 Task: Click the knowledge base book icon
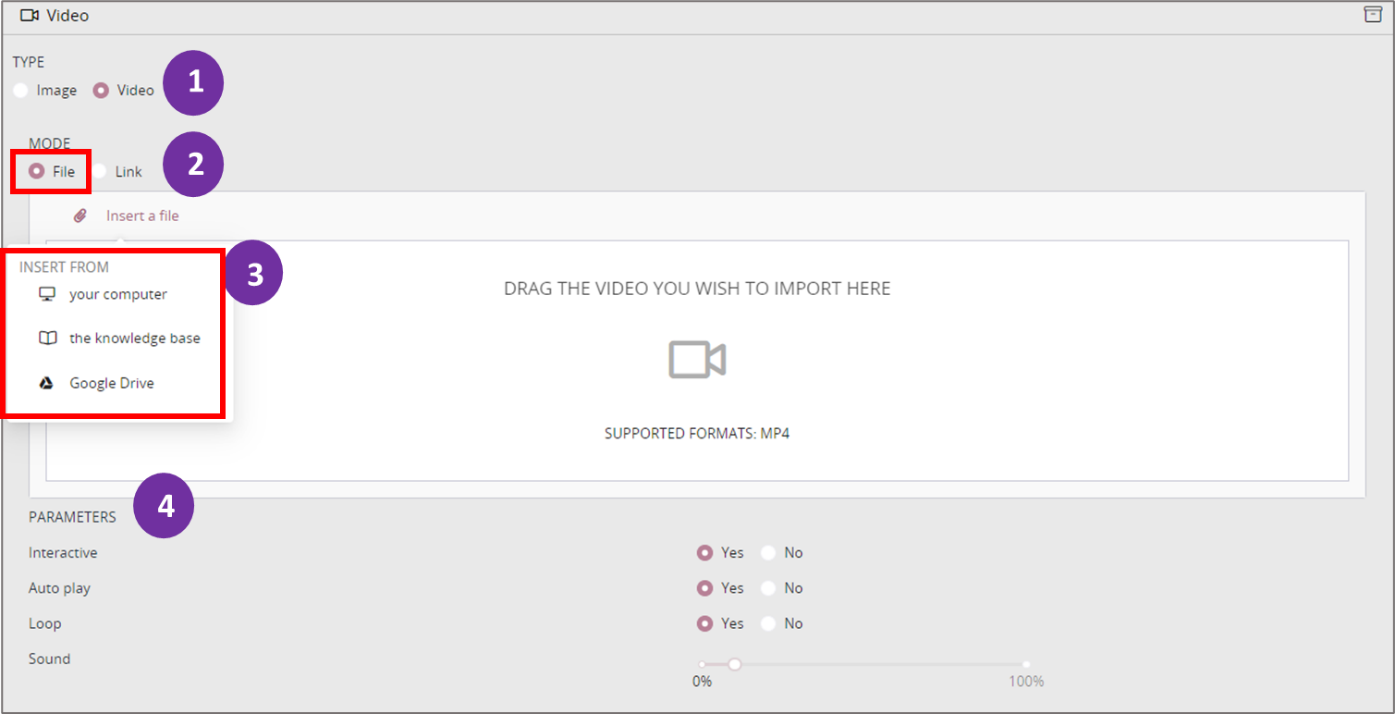click(x=47, y=338)
